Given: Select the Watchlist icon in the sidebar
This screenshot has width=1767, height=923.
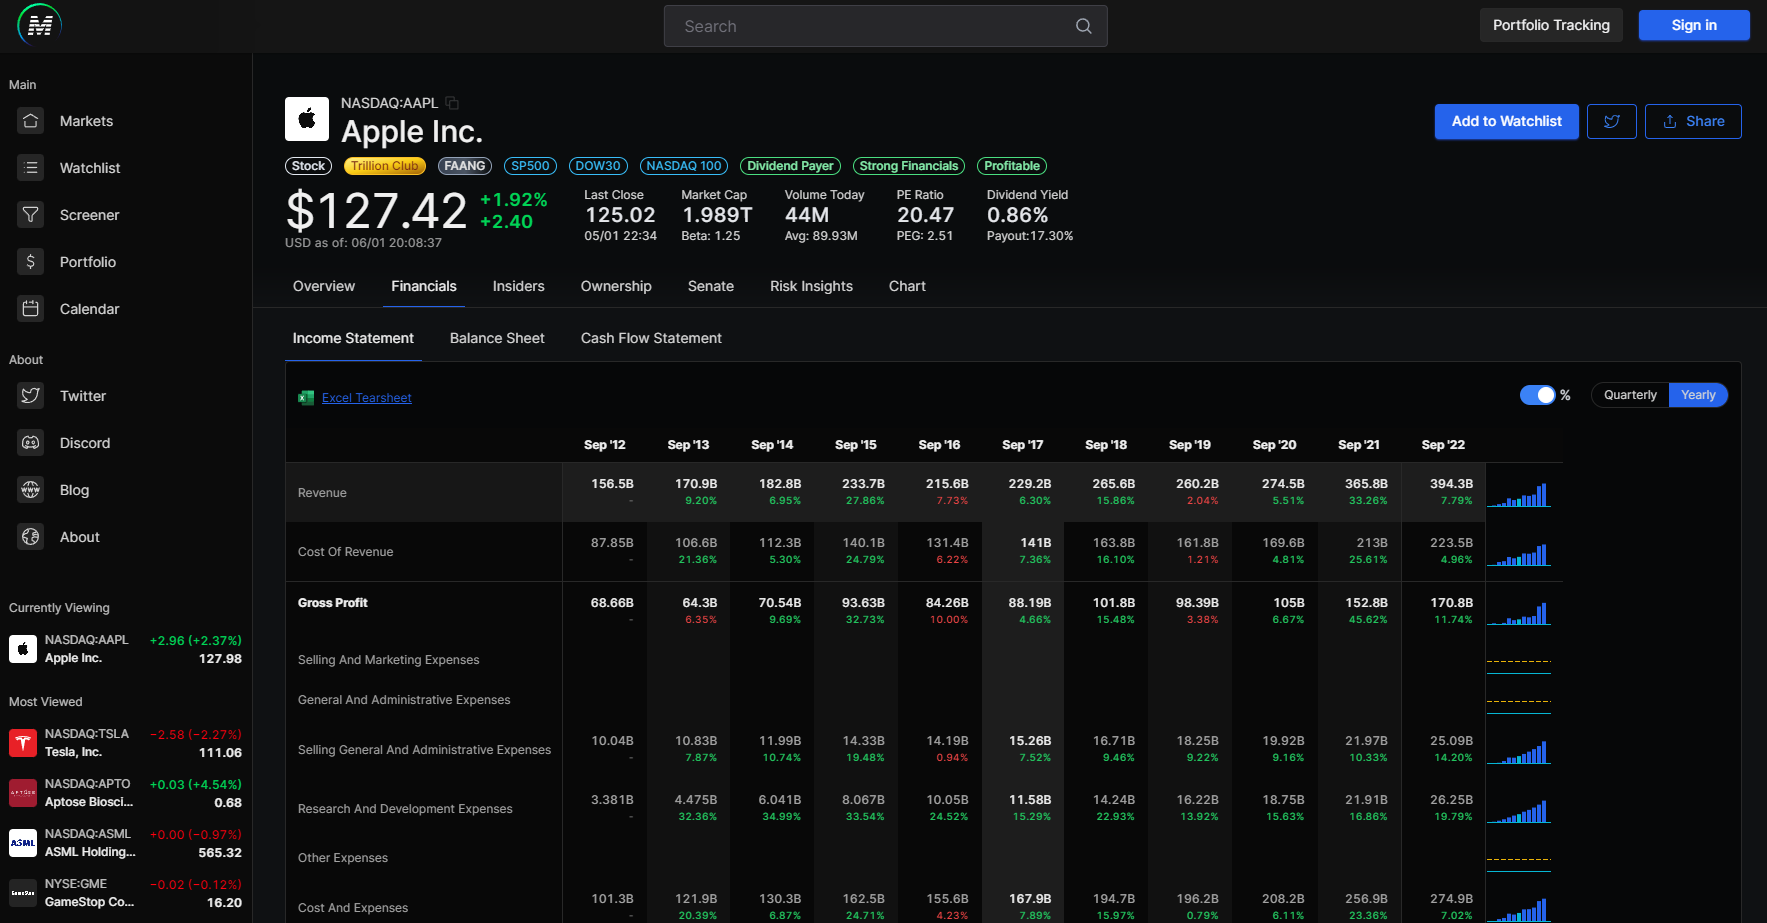Looking at the screenshot, I should (30, 167).
